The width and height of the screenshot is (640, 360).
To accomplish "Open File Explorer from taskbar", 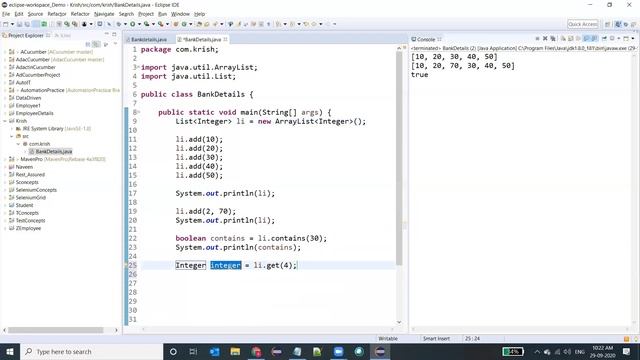I will [x=235, y=351].
